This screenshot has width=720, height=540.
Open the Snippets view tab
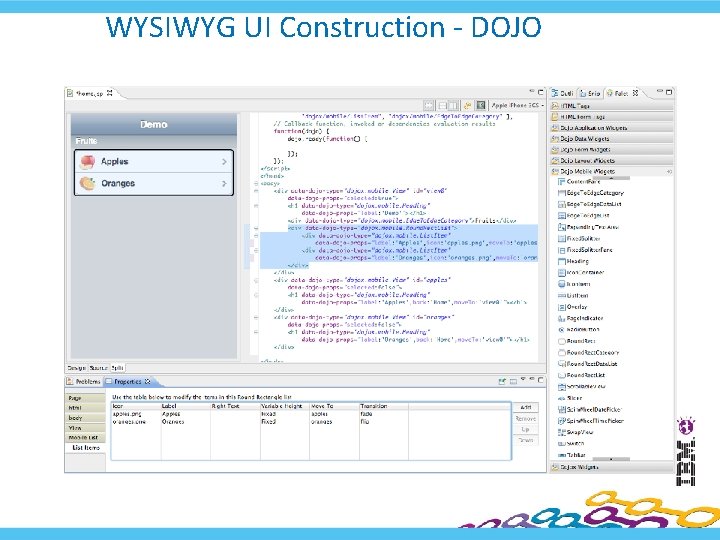590,93
